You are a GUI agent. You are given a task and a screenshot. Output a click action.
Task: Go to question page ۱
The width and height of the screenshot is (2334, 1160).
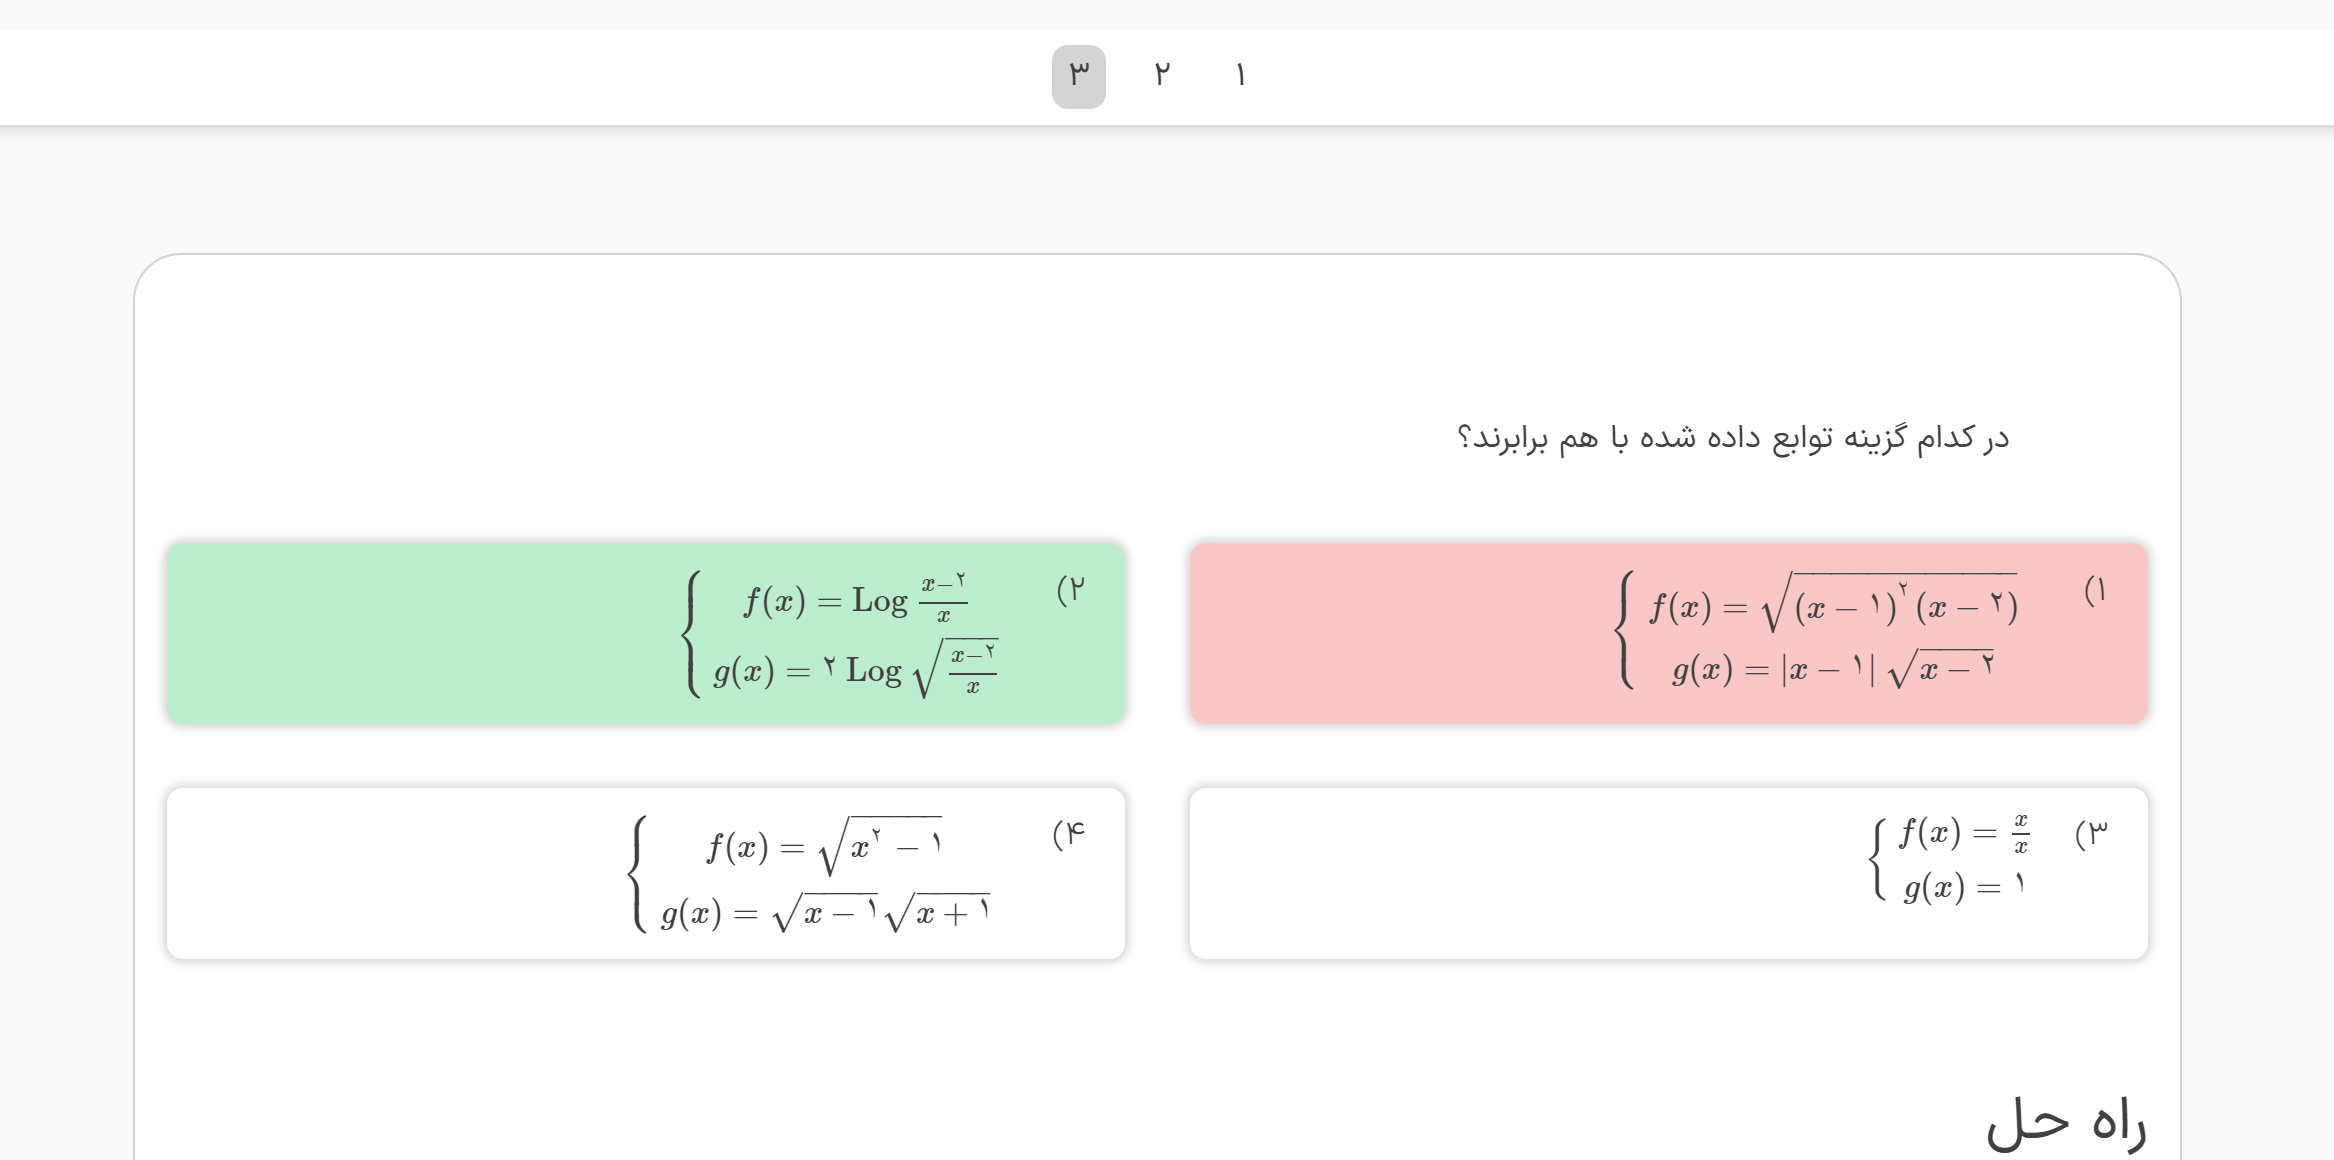pyautogui.click(x=1240, y=76)
